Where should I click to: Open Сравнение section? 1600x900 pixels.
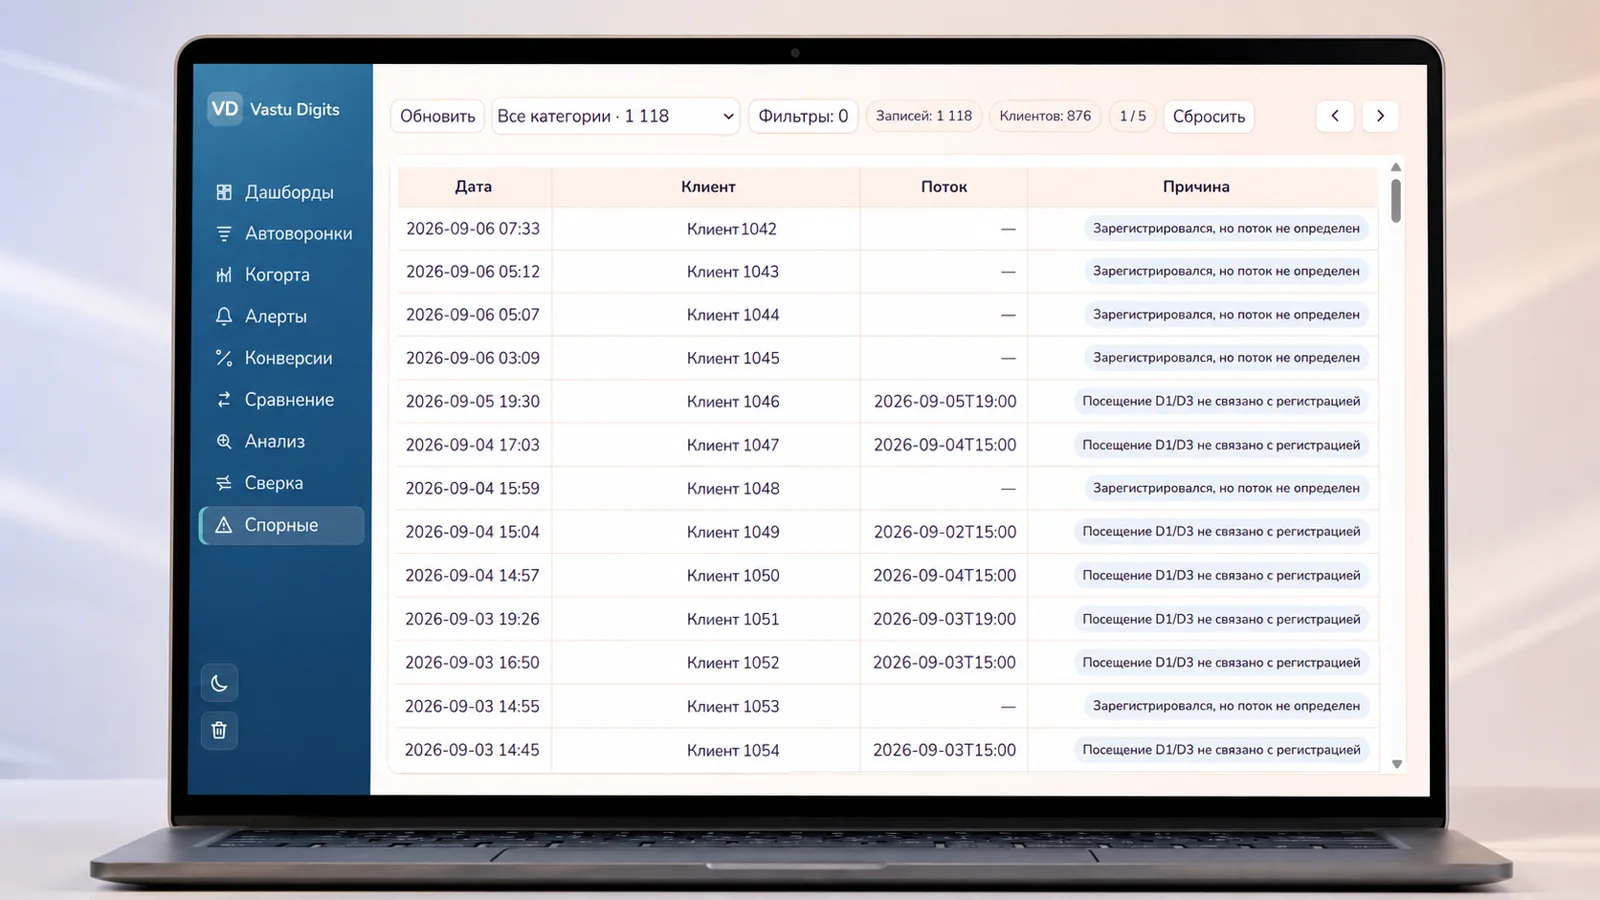pos(282,400)
